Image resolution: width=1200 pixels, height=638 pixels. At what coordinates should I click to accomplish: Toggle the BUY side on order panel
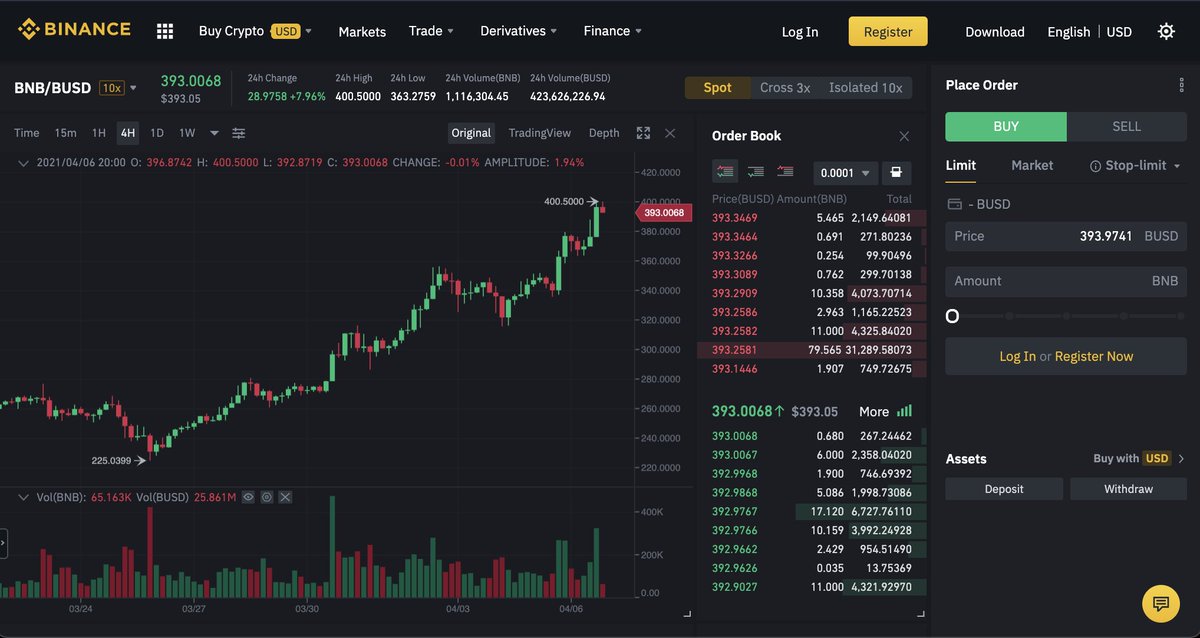pyautogui.click(x=1005, y=126)
